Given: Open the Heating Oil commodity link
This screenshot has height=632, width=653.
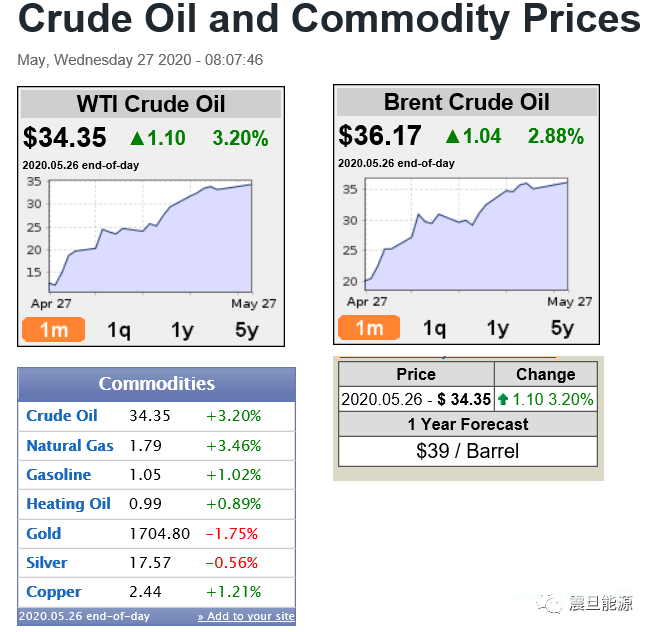Looking at the screenshot, I should [68, 503].
